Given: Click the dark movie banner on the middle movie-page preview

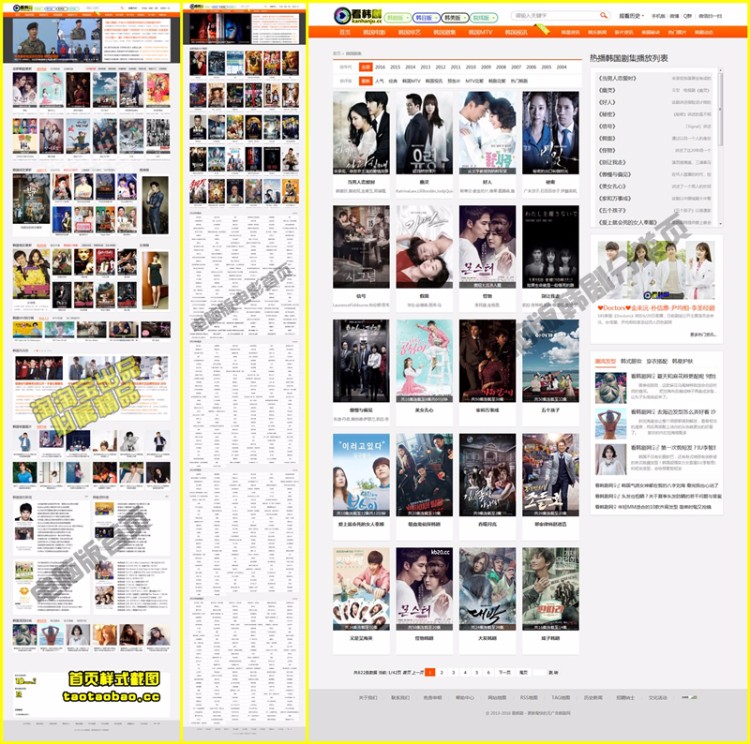Looking at the screenshot, I should (220, 28).
